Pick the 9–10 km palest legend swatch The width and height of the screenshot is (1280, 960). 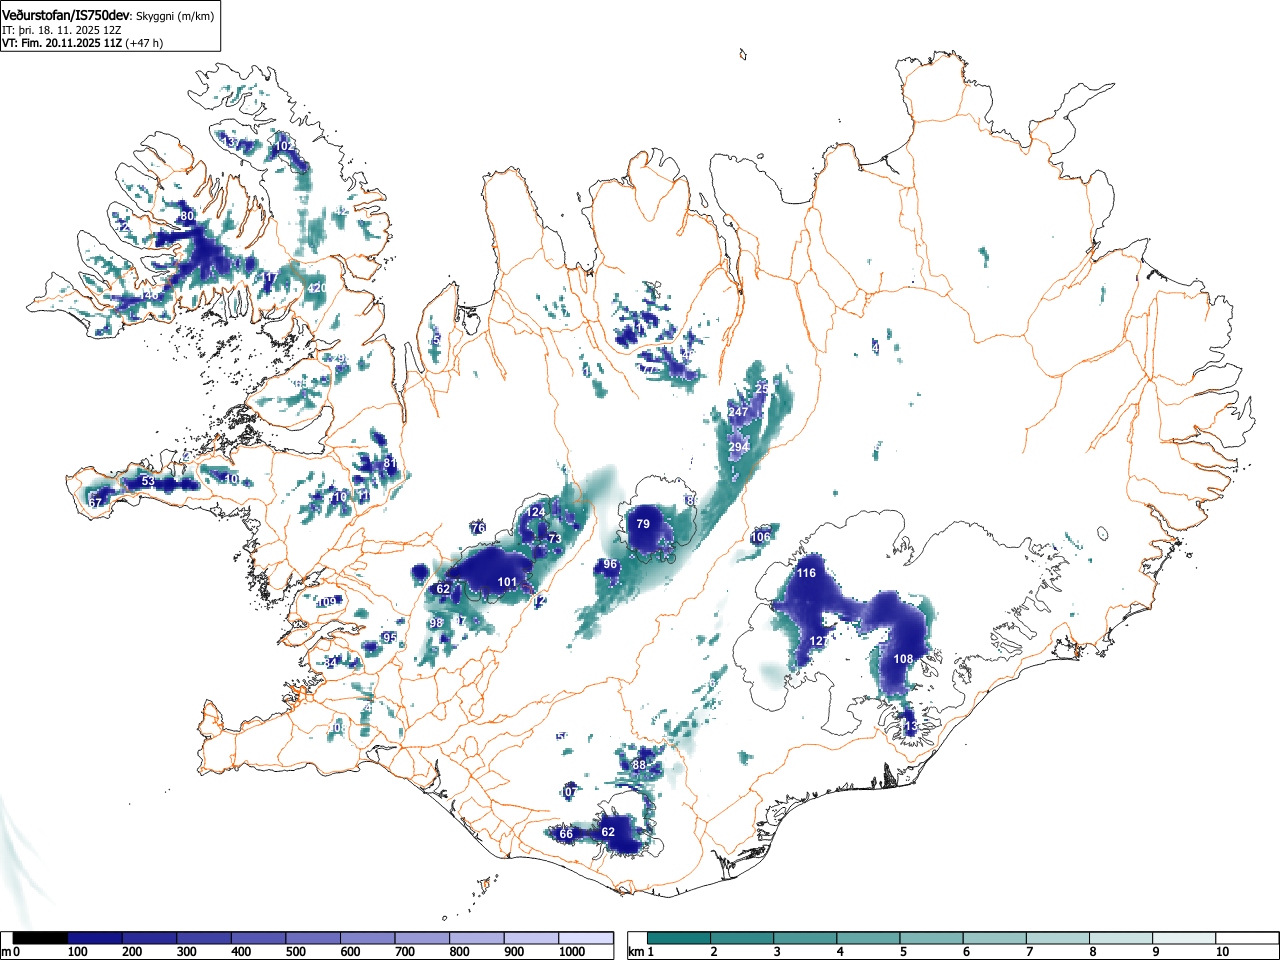[1184, 938]
